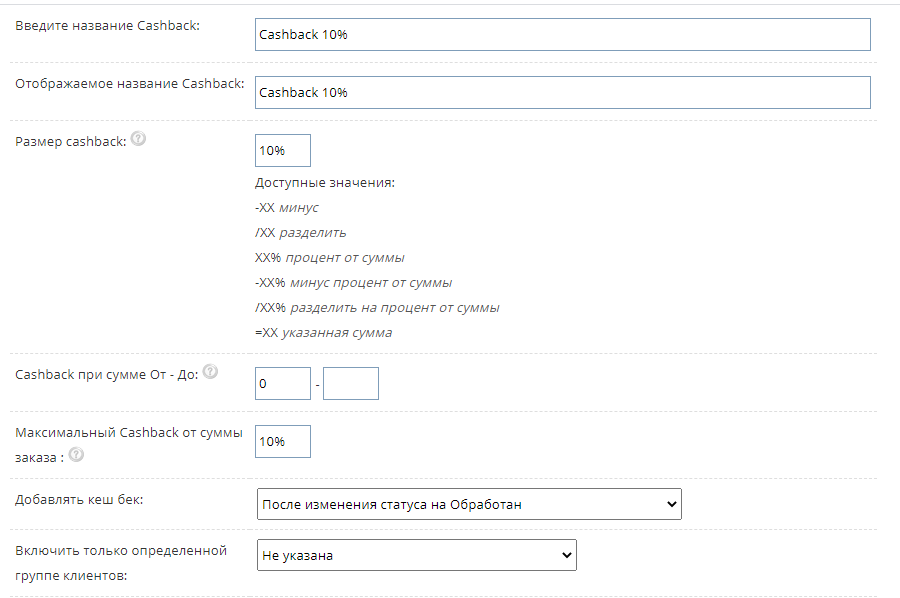The image size is (900, 598).
Task: Click the '-XX минус' hint line
Action: (x=287, y=208)
